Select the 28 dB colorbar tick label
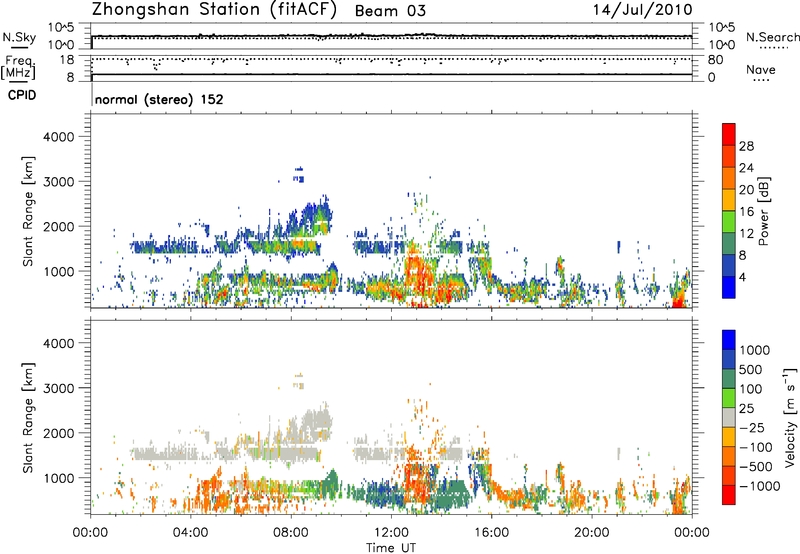Viewport: 800px width, 554px height. pos(746,146)
